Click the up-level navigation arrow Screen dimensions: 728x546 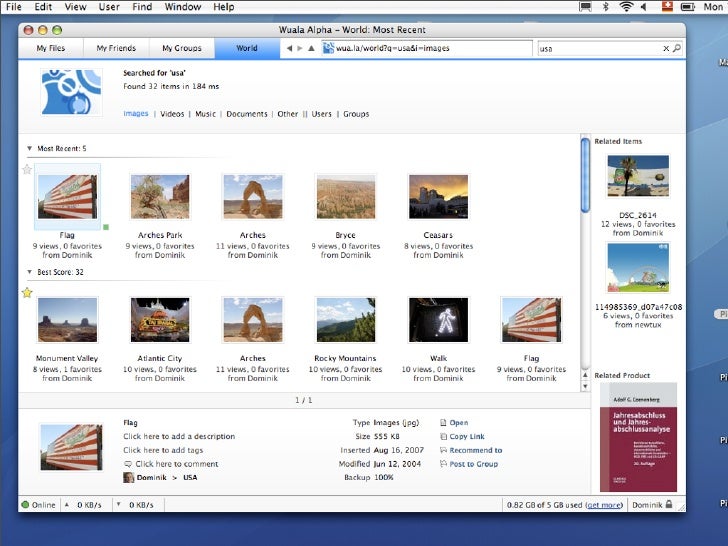[311, 48]
